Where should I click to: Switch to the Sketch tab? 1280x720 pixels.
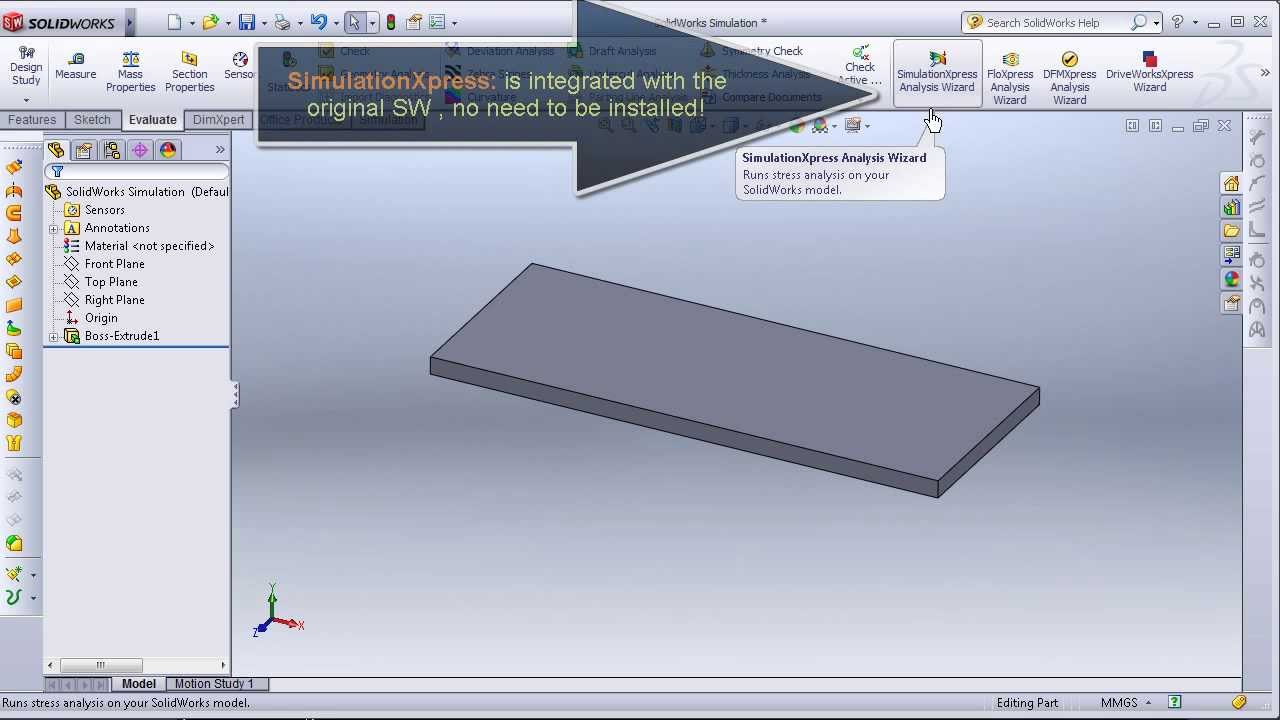92,120
